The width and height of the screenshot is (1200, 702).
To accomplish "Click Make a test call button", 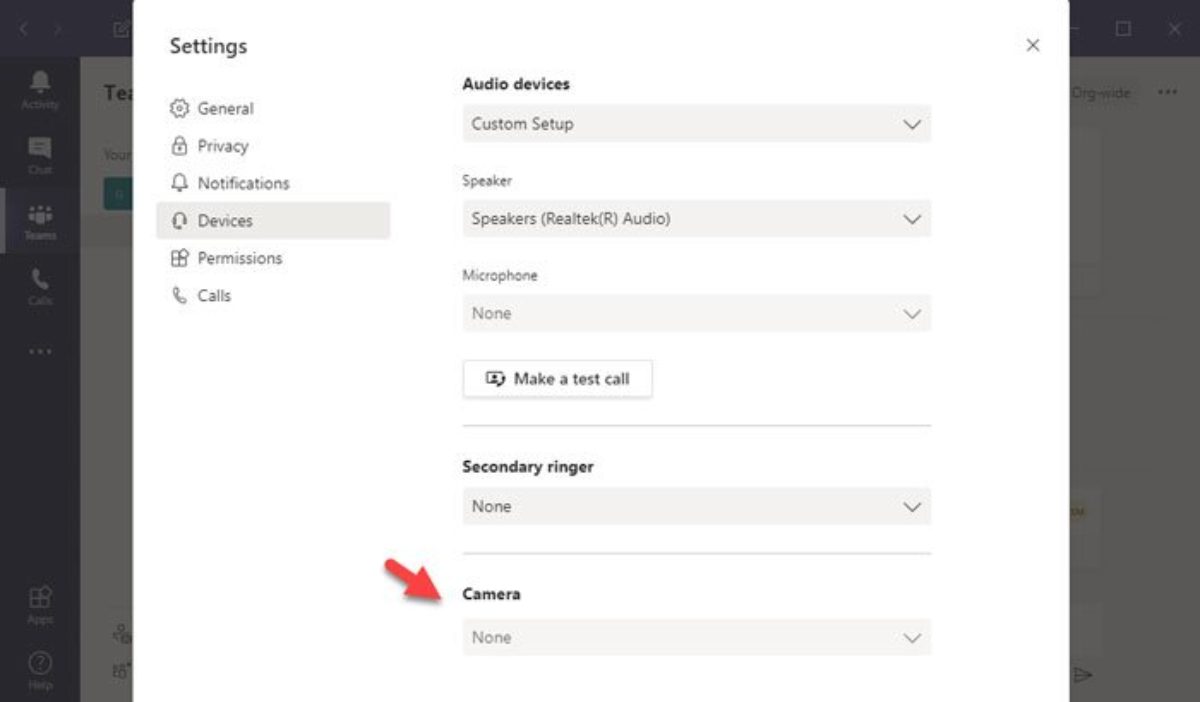I will (x=557, y=379).
